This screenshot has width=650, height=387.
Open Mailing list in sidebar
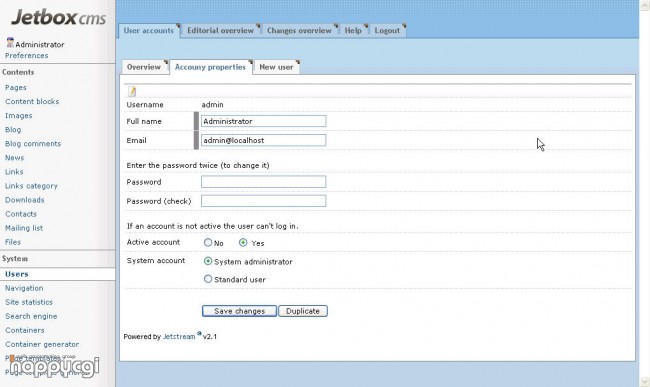[x=24, y=228]
